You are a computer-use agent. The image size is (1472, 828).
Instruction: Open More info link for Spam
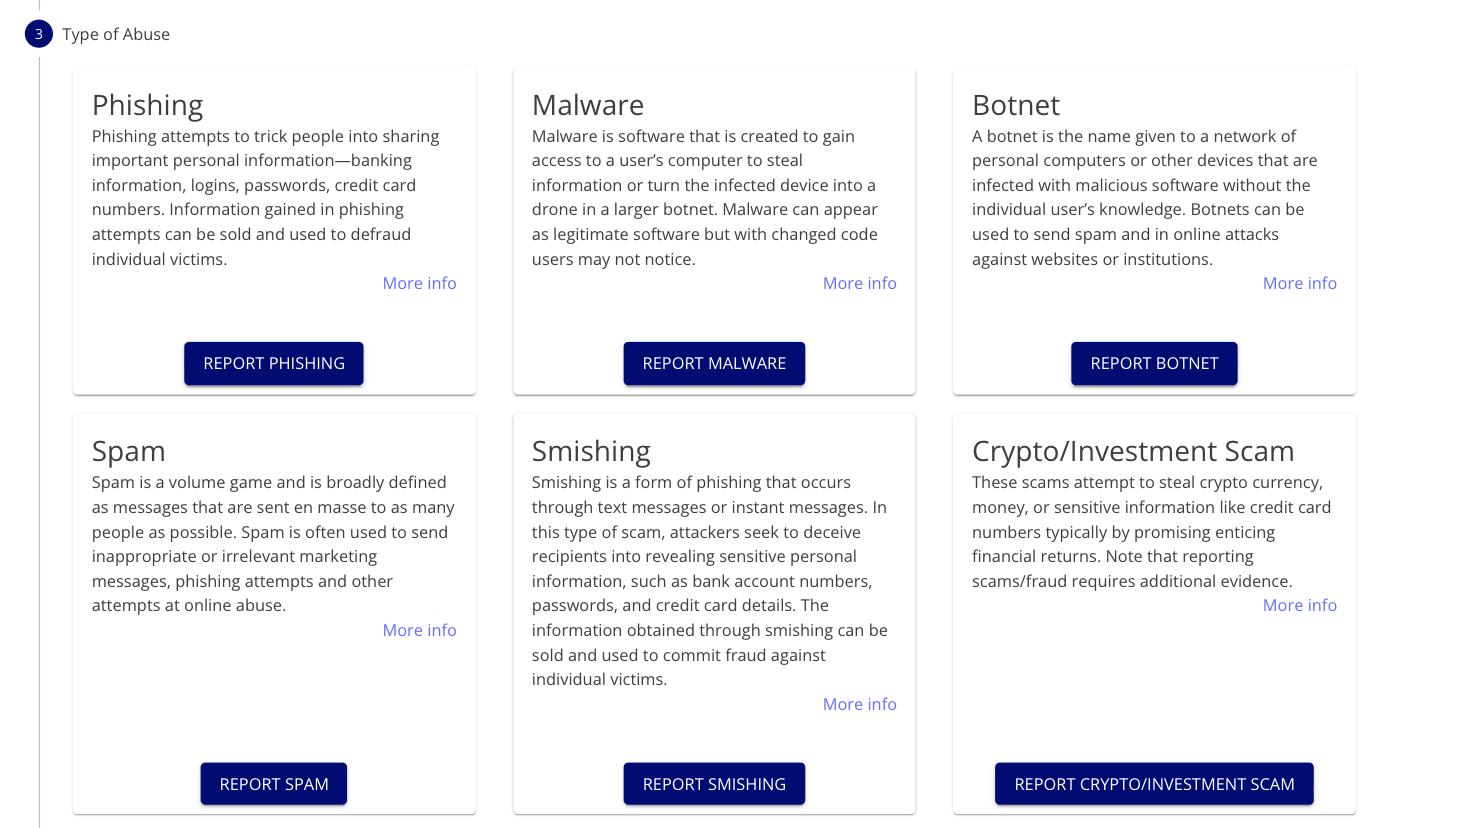419,630
